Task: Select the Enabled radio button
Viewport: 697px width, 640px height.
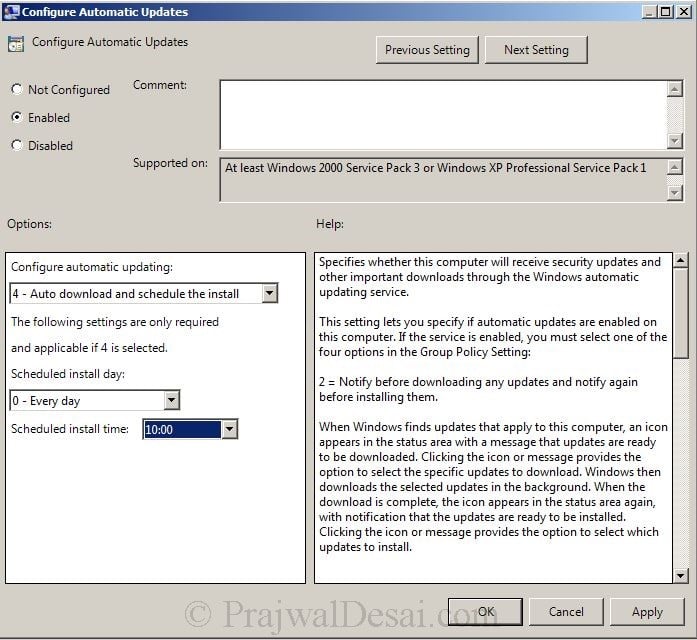Action: tap(17, 117)
